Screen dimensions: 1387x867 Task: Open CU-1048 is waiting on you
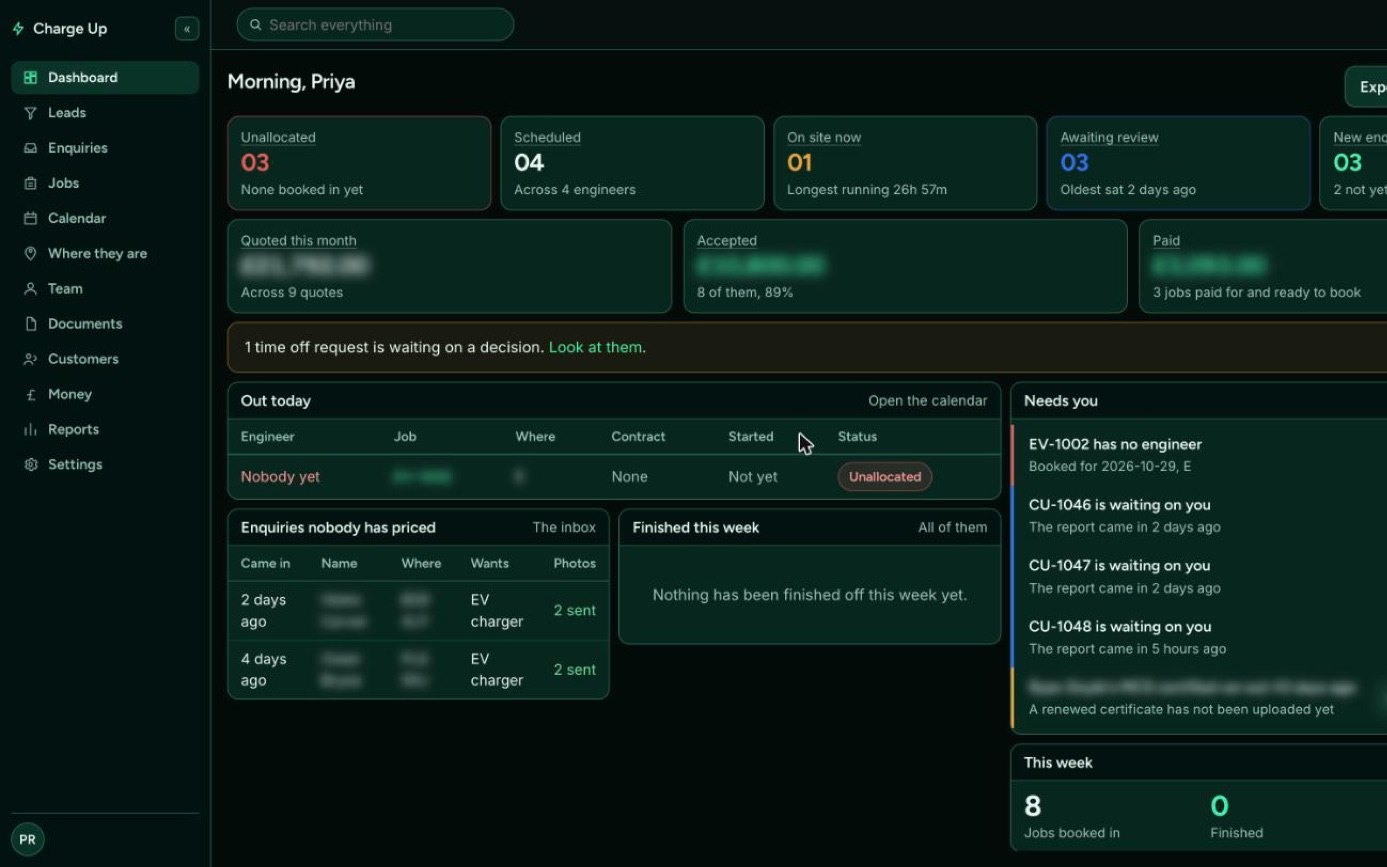point(1200,637)
